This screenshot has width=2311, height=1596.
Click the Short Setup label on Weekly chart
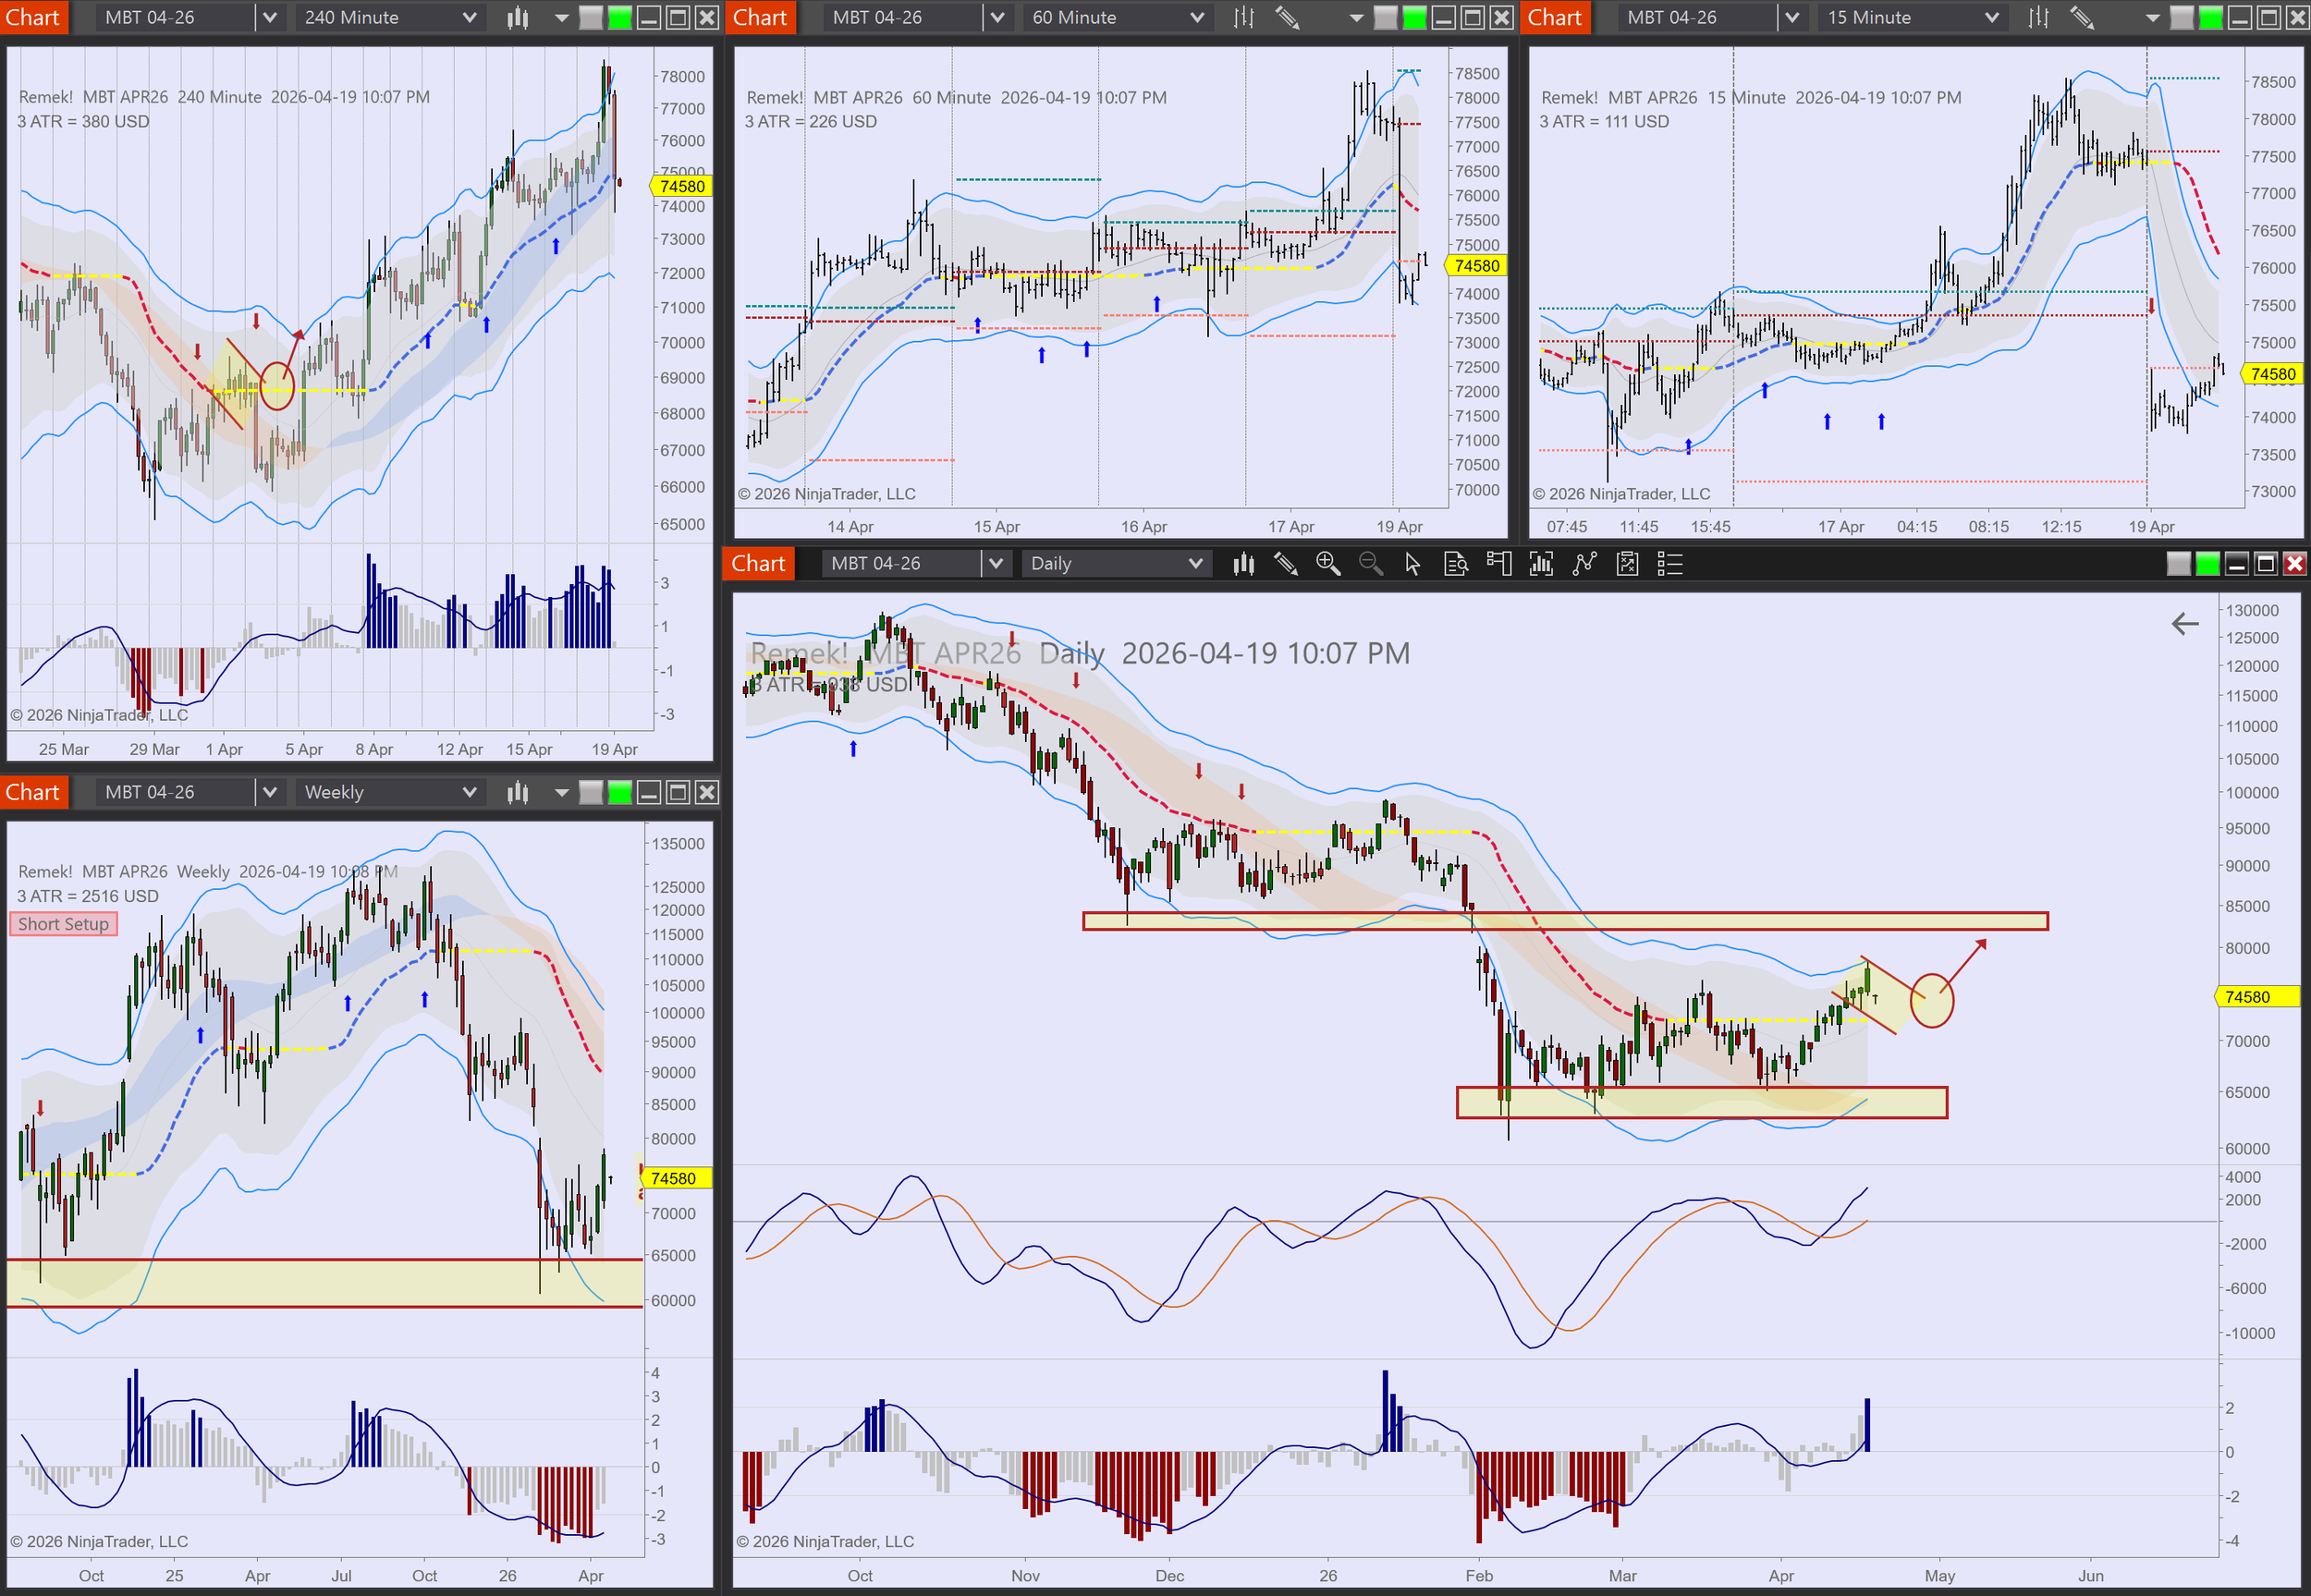tap(63, 924)
